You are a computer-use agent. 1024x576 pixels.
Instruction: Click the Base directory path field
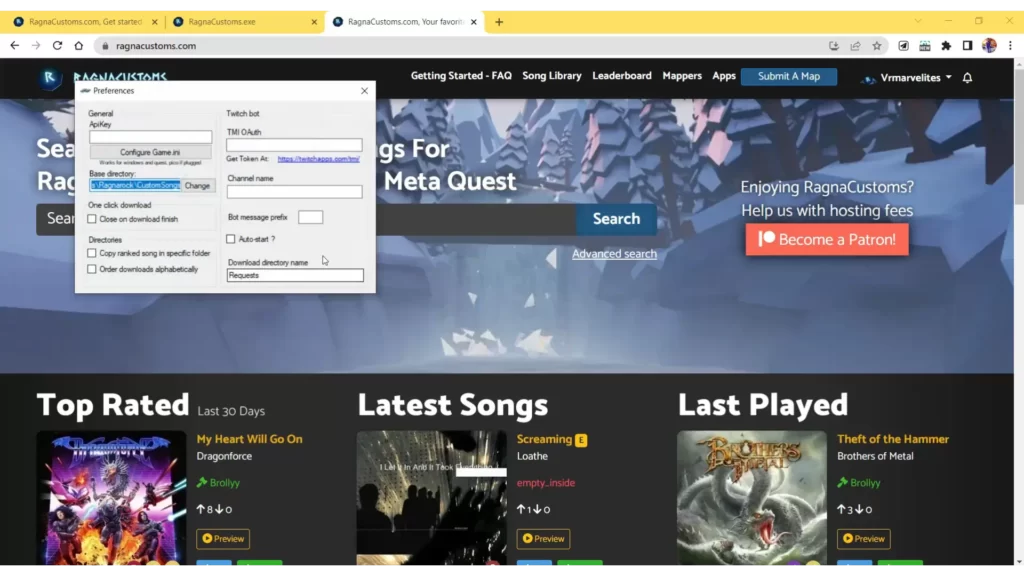135,185
